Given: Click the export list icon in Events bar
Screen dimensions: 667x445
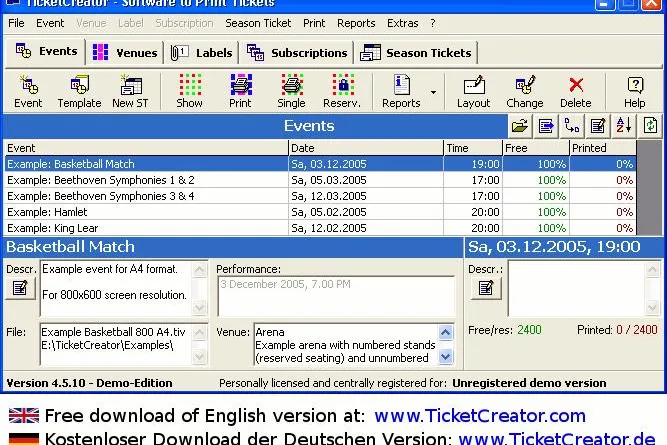Looking at the screenshot, I should coord(546,126).
